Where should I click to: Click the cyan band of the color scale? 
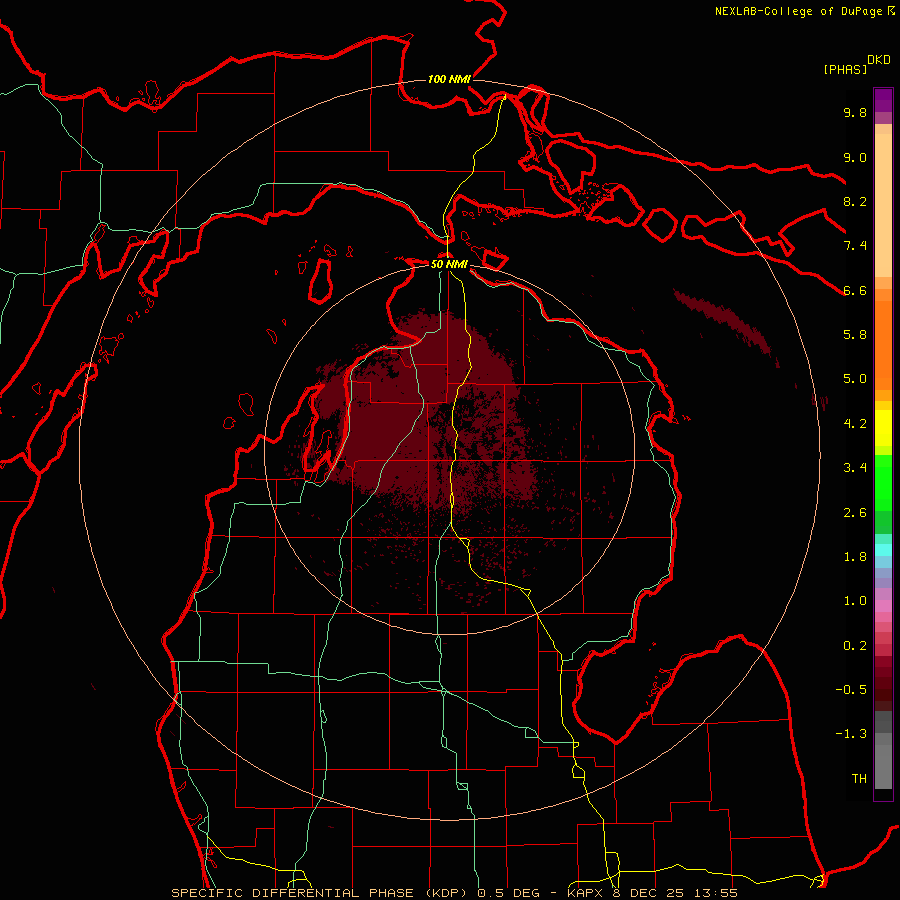[x=883, y=549]
